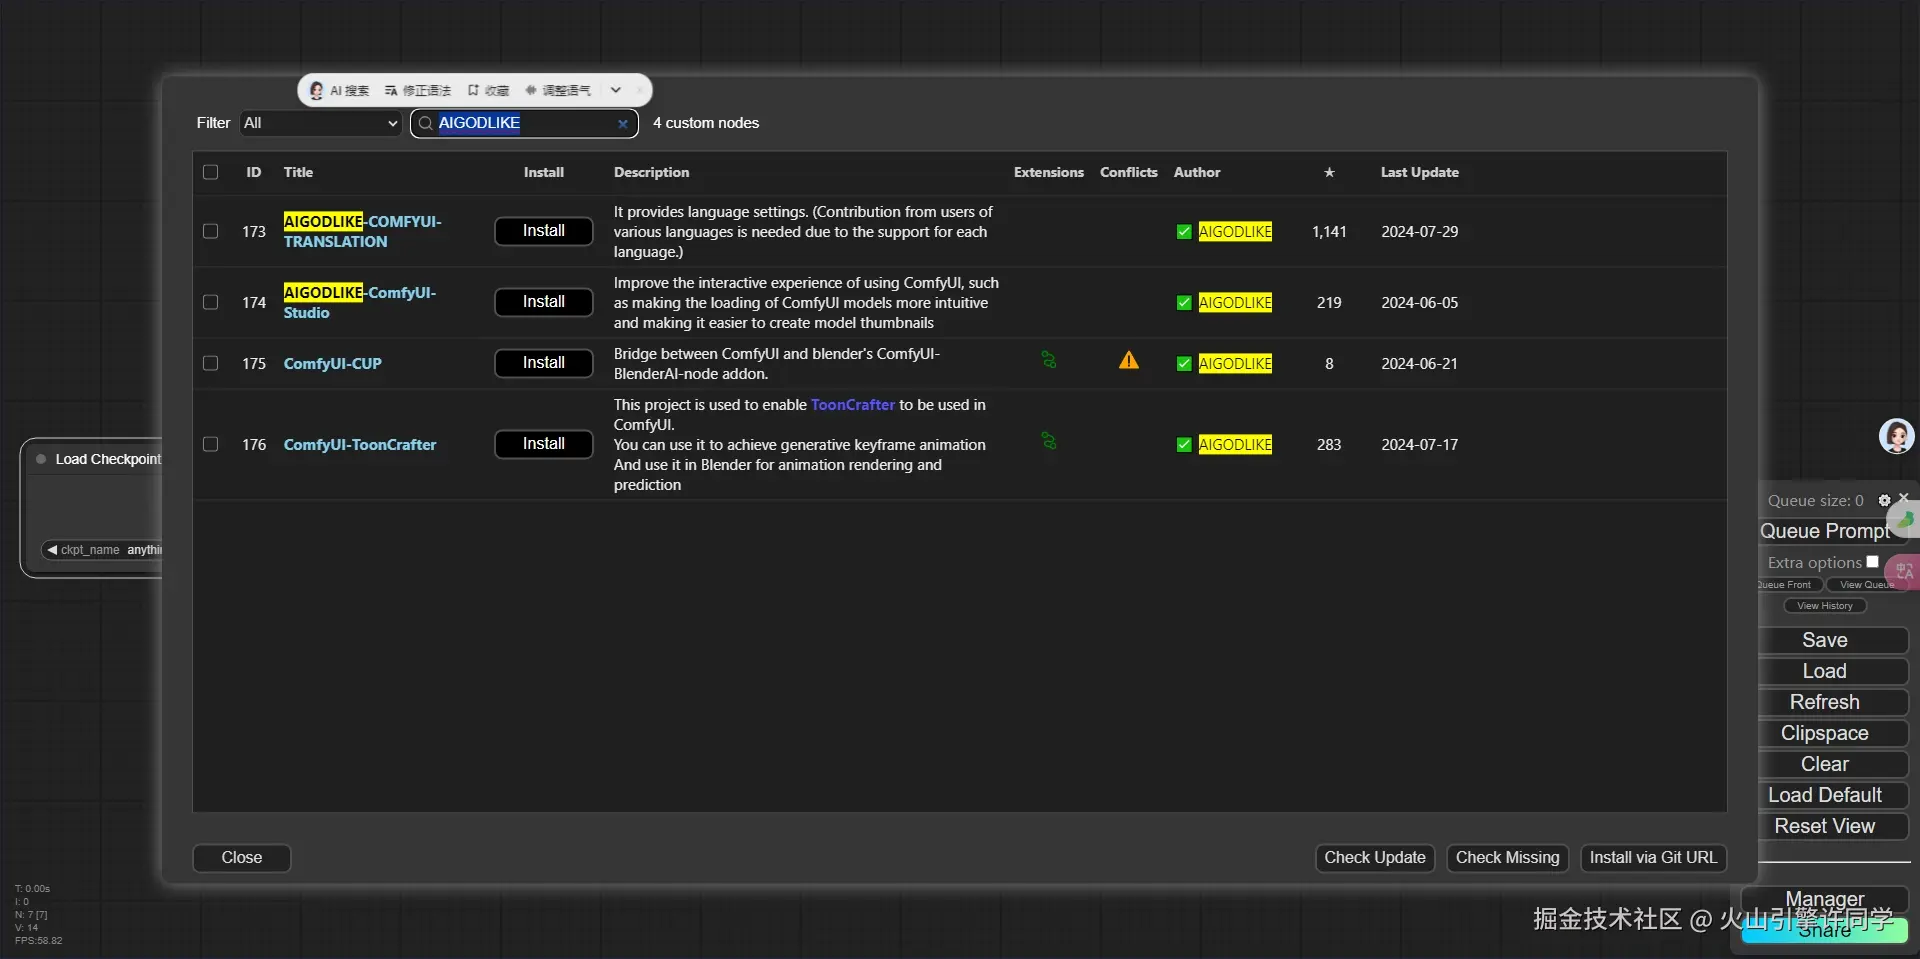This screenshot has height=959, width=1920.
Task: Sort by the Conflicts column header
Action: tap(1129, 172)
